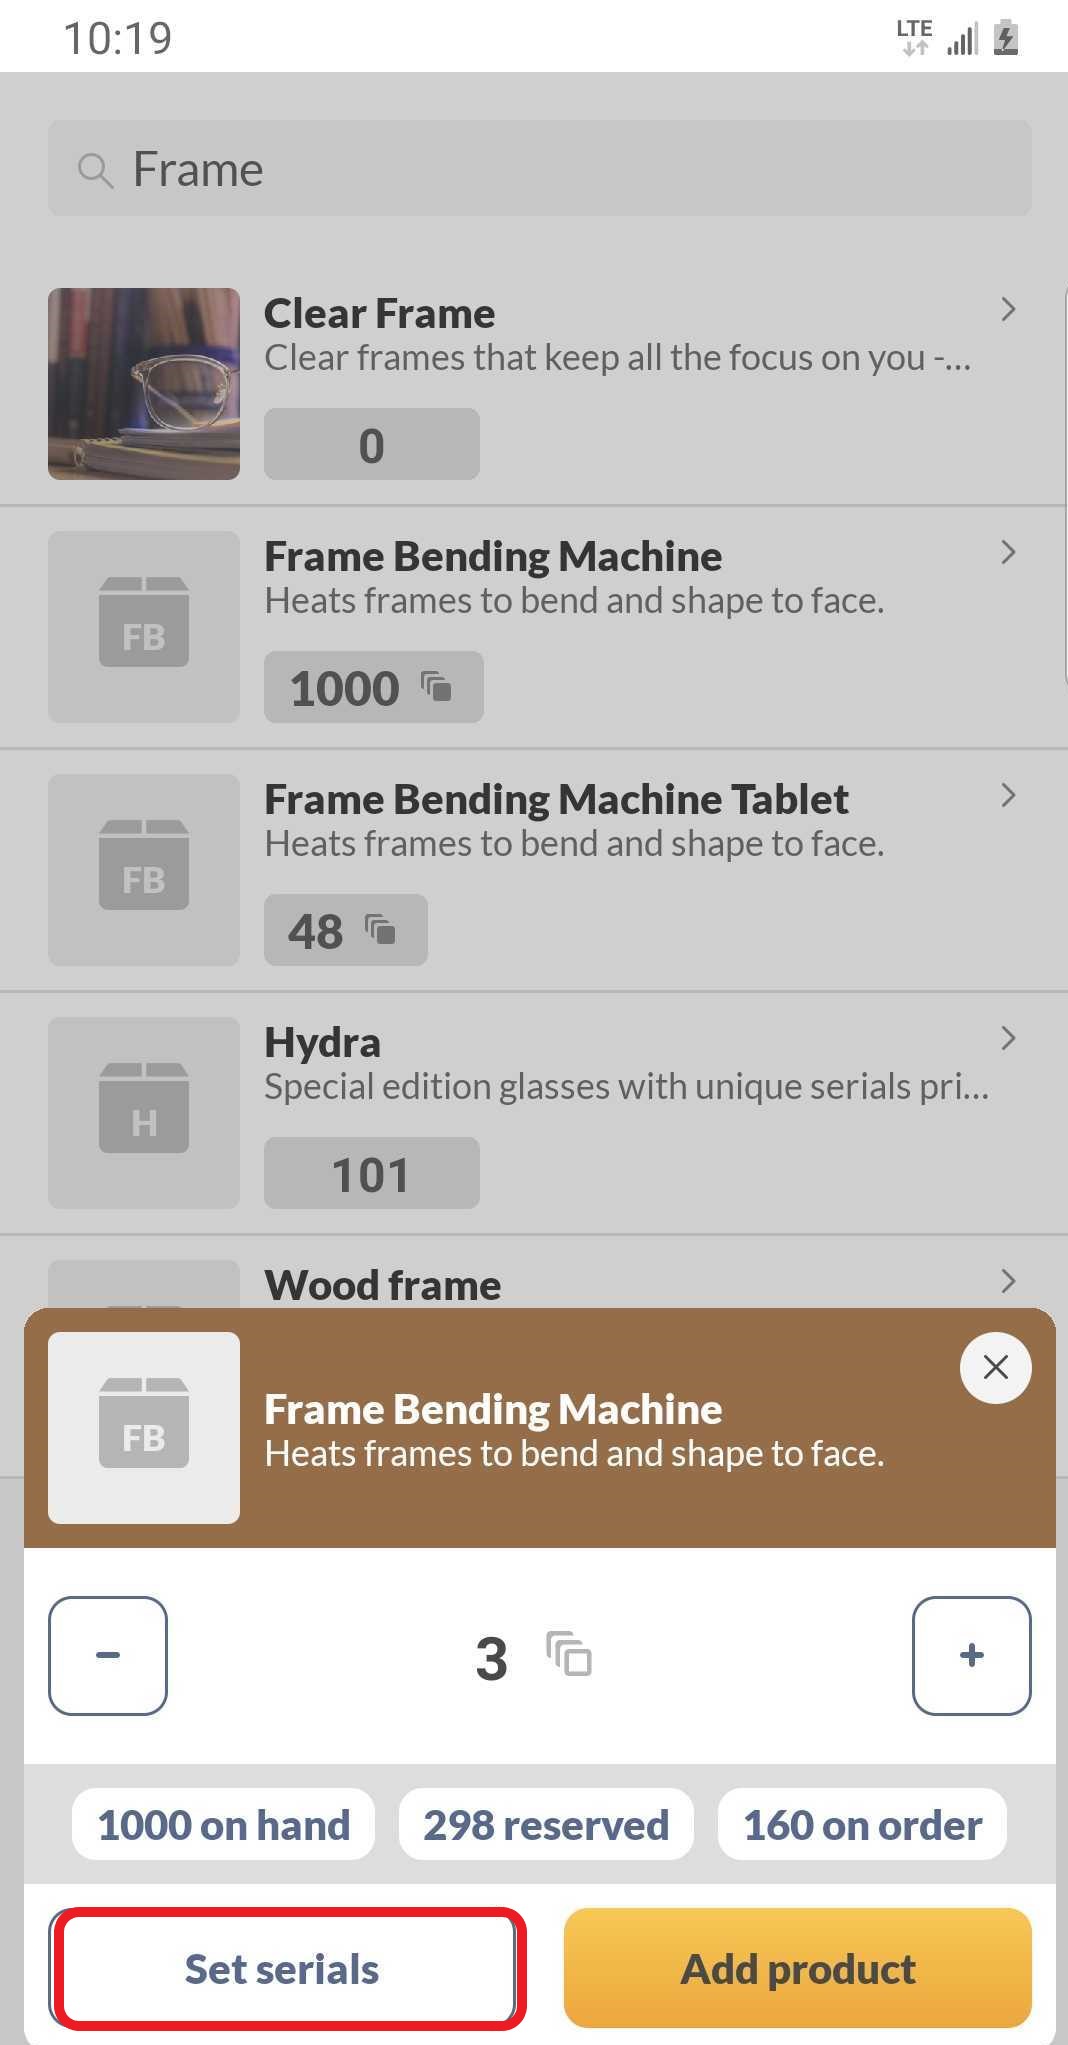Screen dimensions: 1068x2045
Task: Click the copy icon beside the 48 quantity
Action: click(x=383, y=929)
